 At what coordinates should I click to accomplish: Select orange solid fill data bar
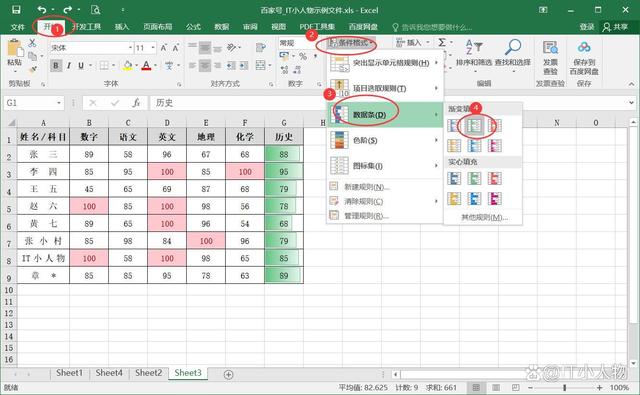[x=454, y=198]
